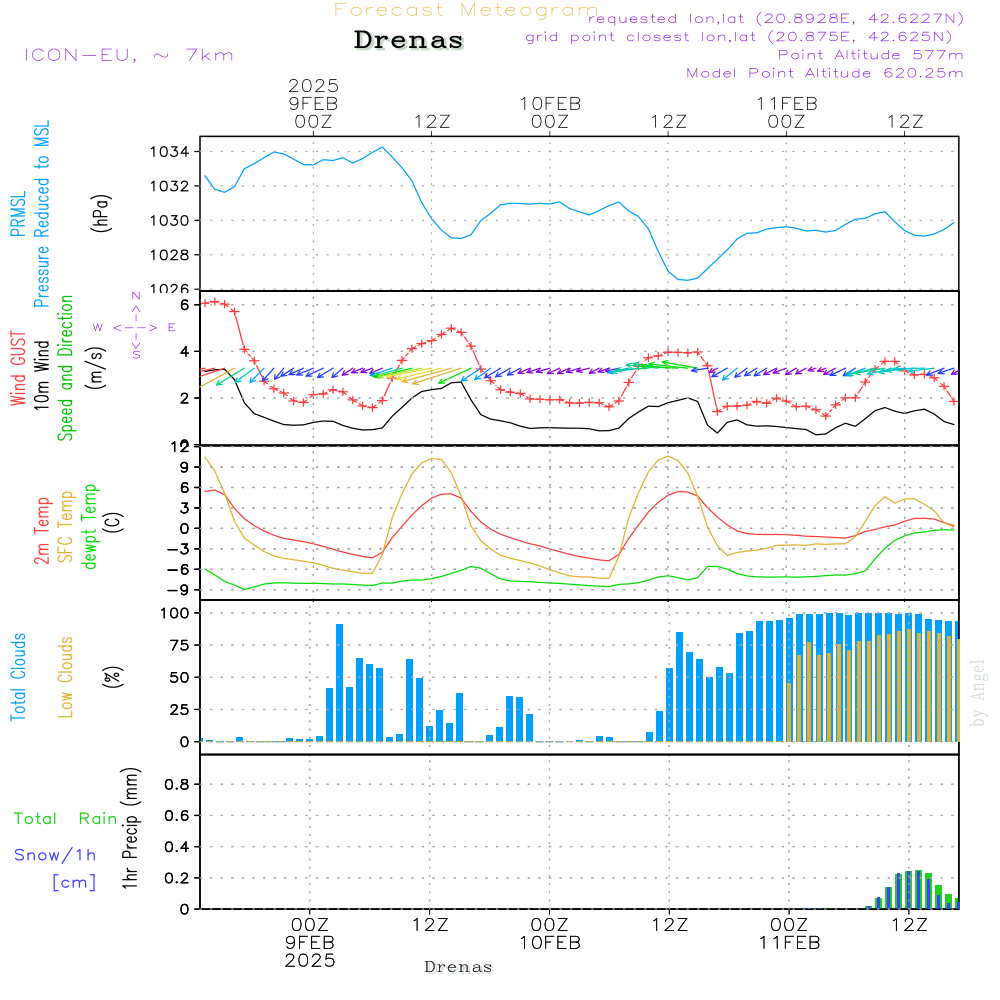Click the 4 value on wind axis
Viewport: 1000px width, 1000px height.
185,351
